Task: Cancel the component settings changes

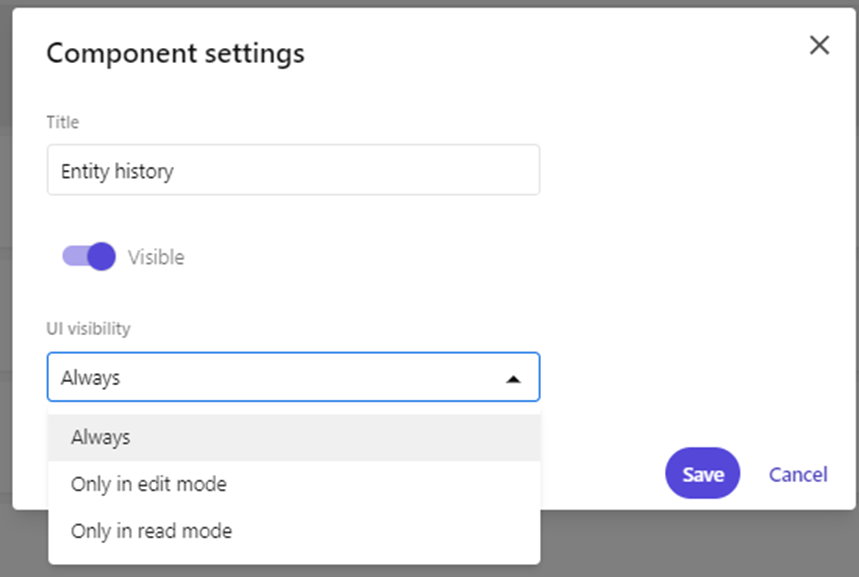Action: [x=797, y=474]
